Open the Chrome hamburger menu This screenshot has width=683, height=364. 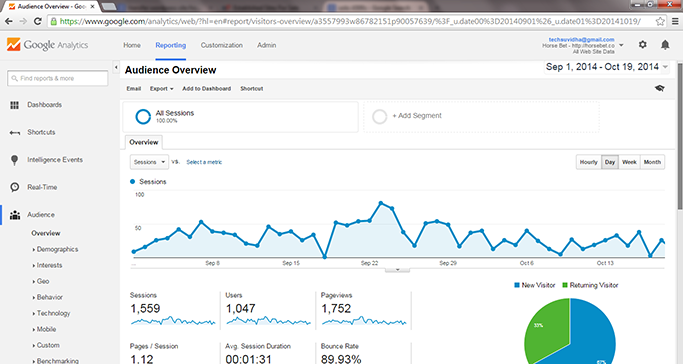point(675,21)
